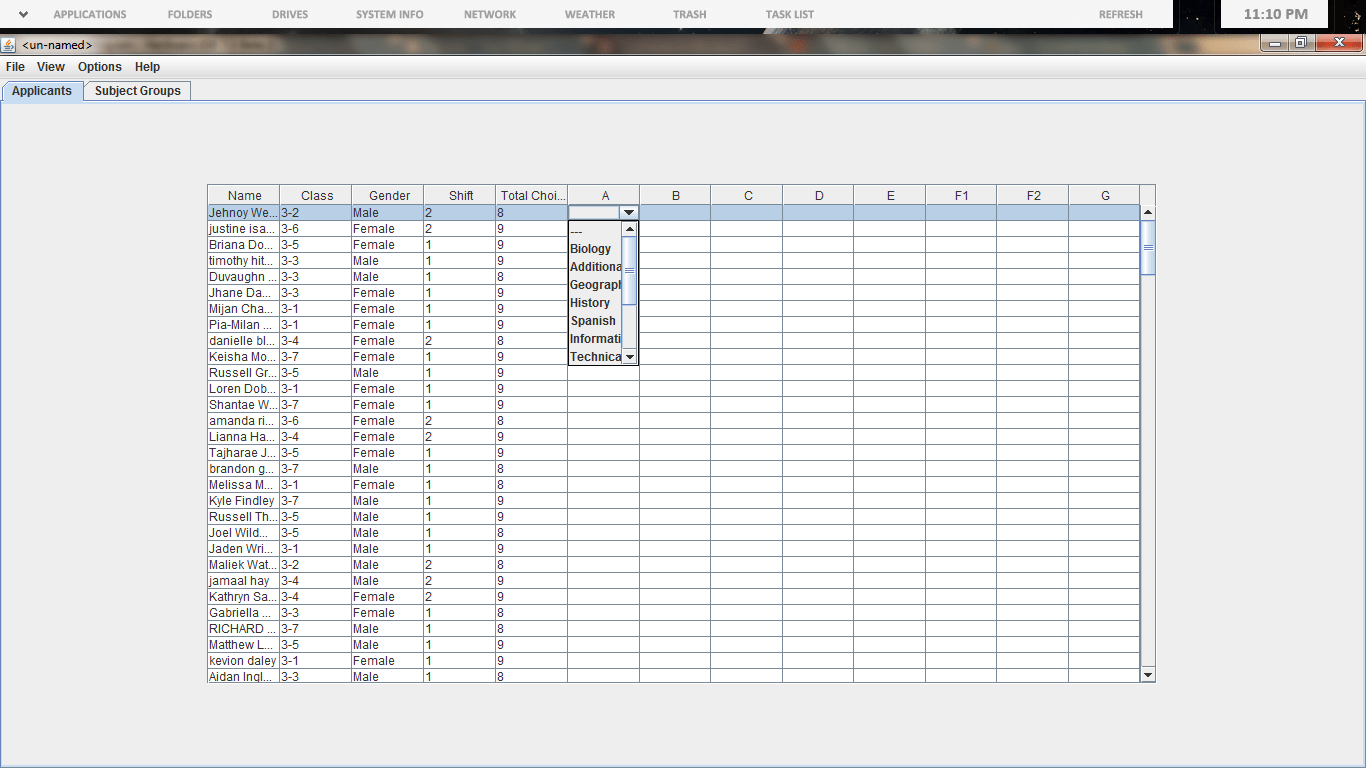
Task: Select the RICHARD name cell
Action: 244,629
